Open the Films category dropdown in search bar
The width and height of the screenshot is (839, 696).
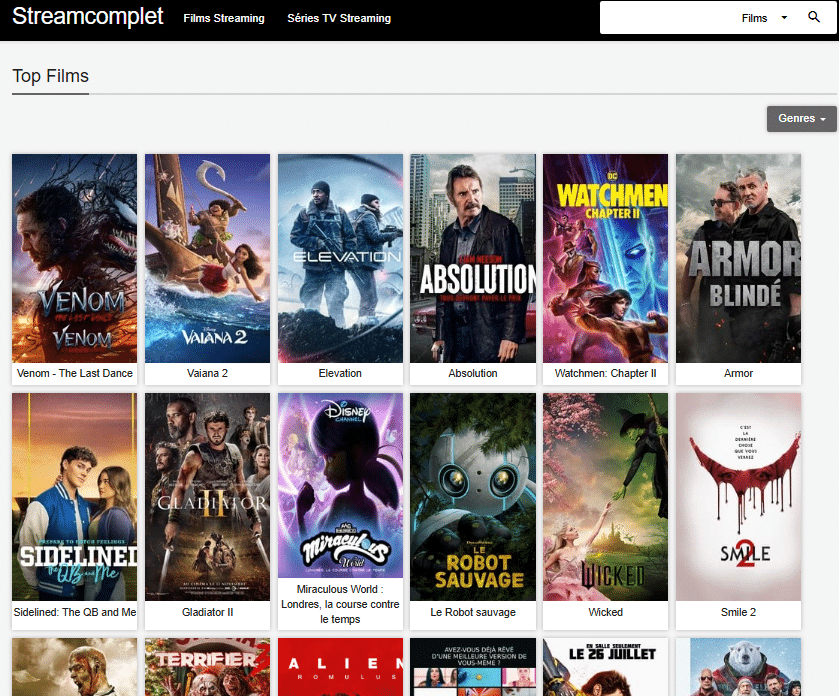(x=764, y=18)
